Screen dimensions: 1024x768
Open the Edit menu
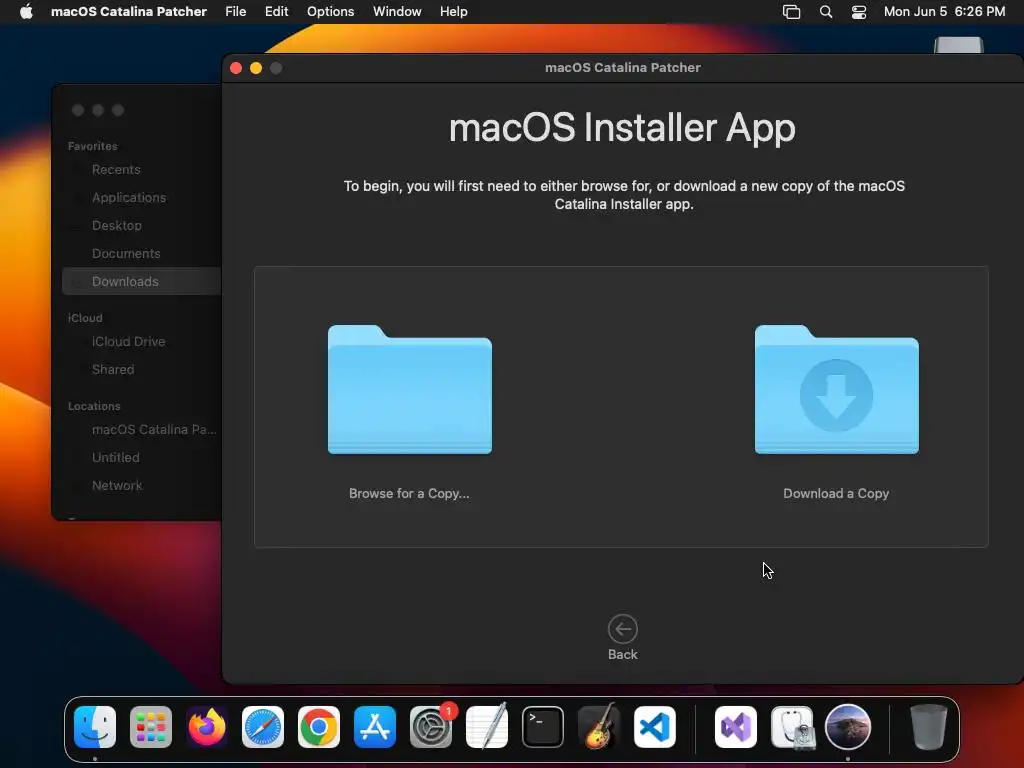tap(276, 12)
